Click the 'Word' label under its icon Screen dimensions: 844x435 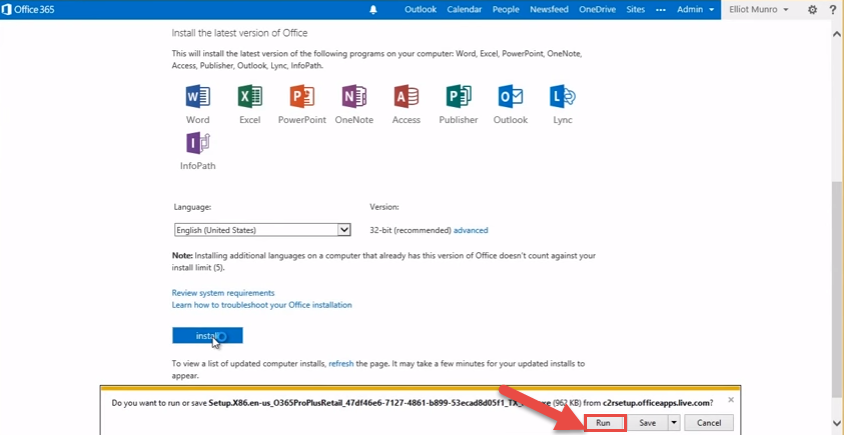tap(198, 120)
